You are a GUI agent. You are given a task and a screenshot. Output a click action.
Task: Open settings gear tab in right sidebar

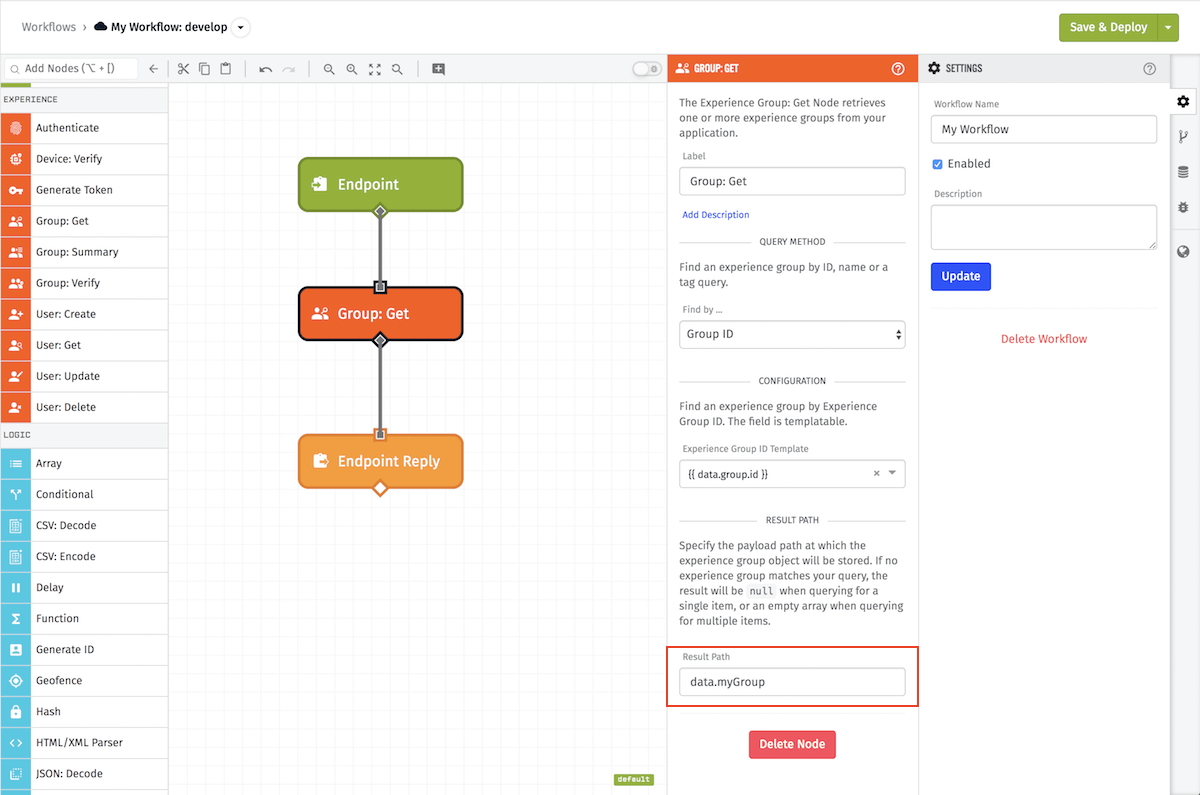click(1184, 102)
